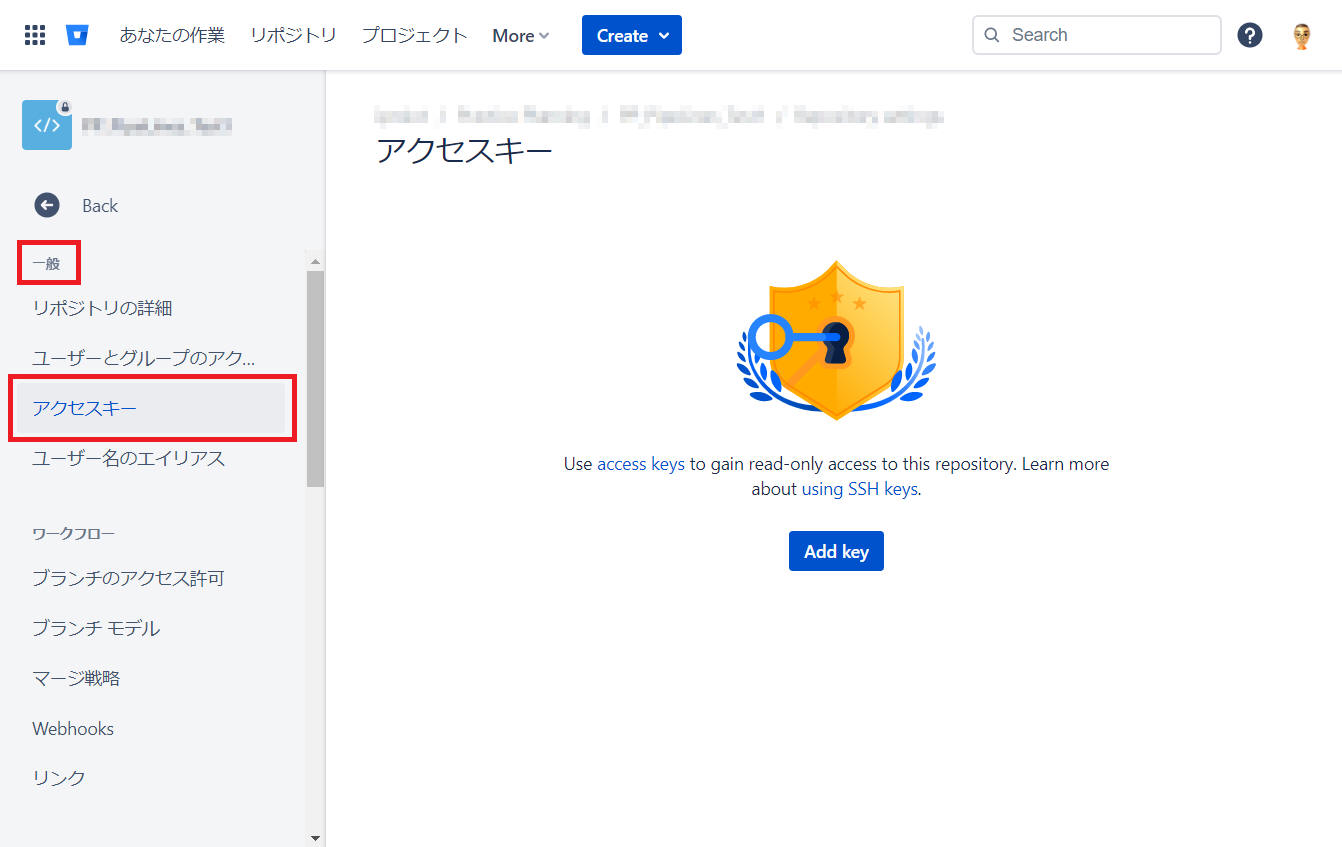The image size is (1342, 847).
Task: Open the Create dropdown
Action: (x=632, y=35)
